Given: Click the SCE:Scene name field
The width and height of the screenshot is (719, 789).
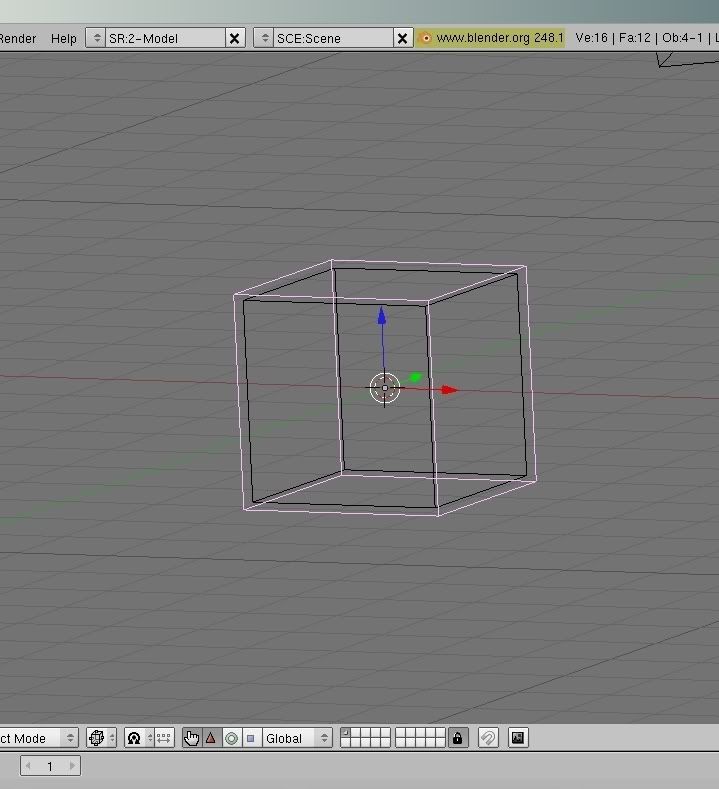Looking at the screenshot, I should [x=333, y=38].
